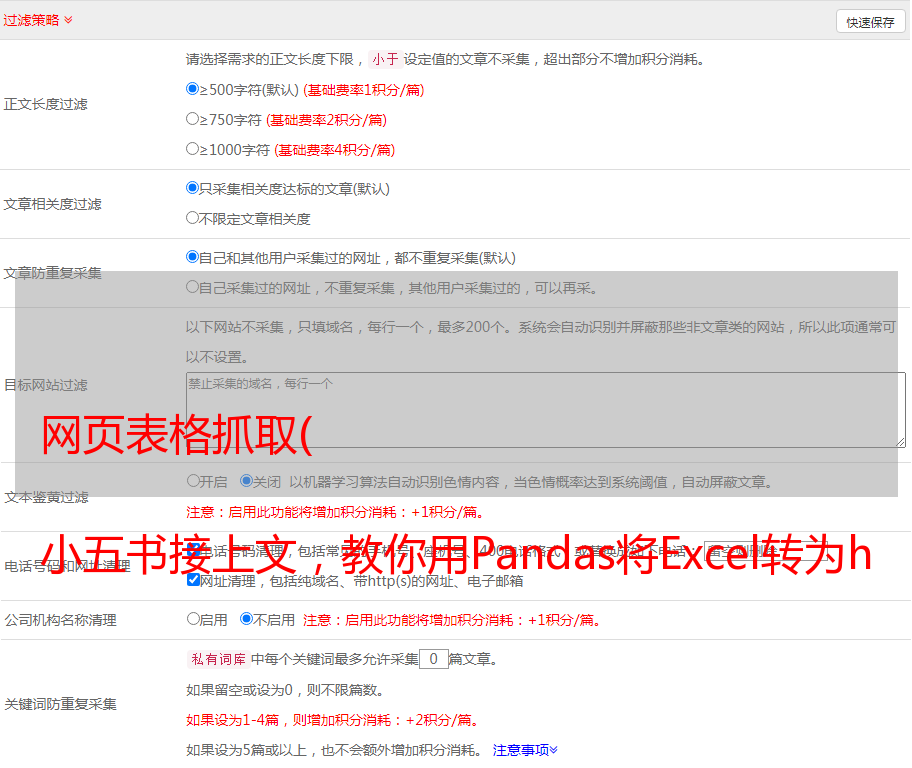
Task: Select the ≥750字符 radio option
Action: click(192, 119)
